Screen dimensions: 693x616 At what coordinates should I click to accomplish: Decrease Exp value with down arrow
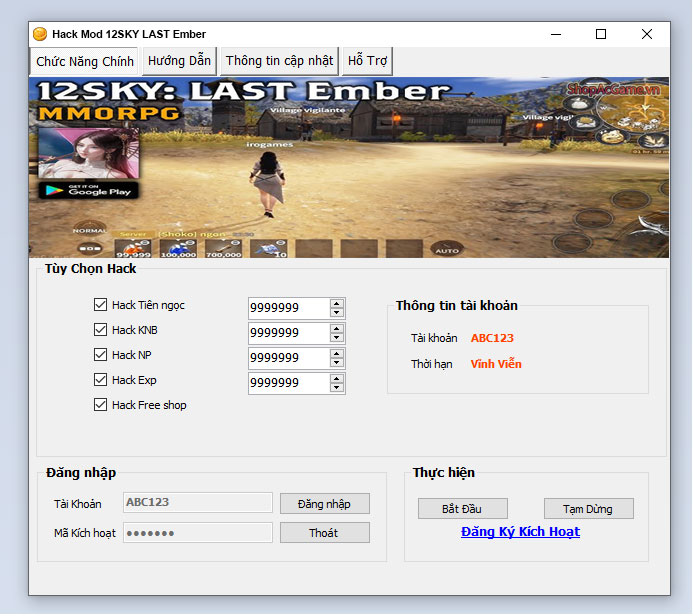337,388
